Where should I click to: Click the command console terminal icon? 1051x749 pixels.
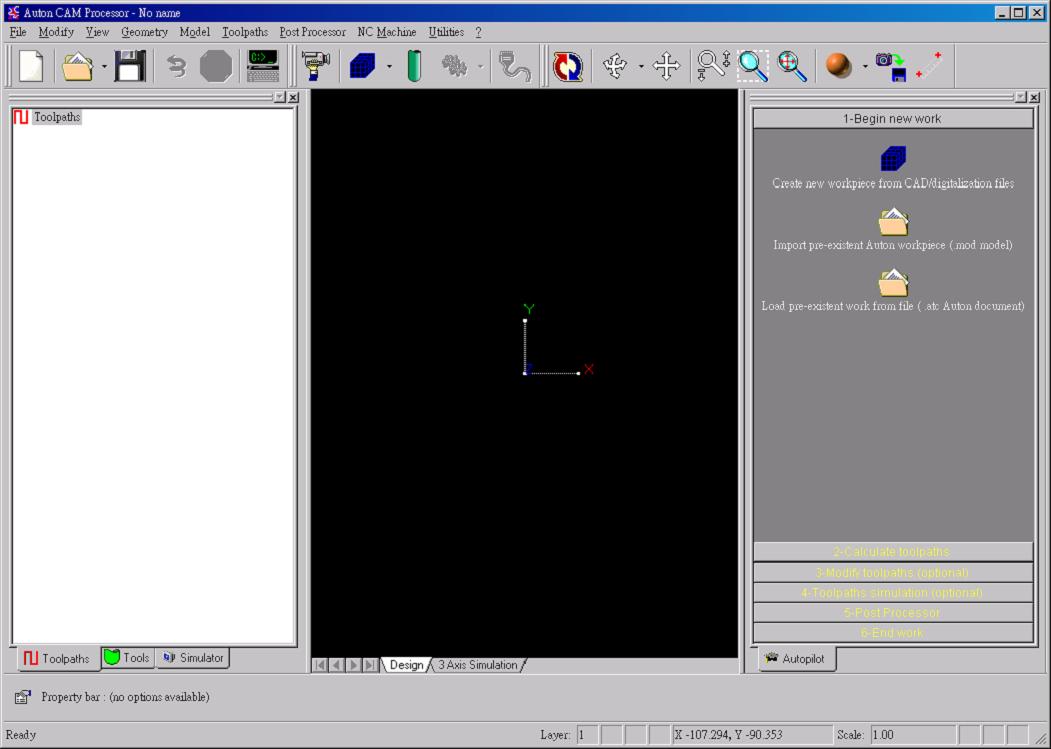point(263,66)
